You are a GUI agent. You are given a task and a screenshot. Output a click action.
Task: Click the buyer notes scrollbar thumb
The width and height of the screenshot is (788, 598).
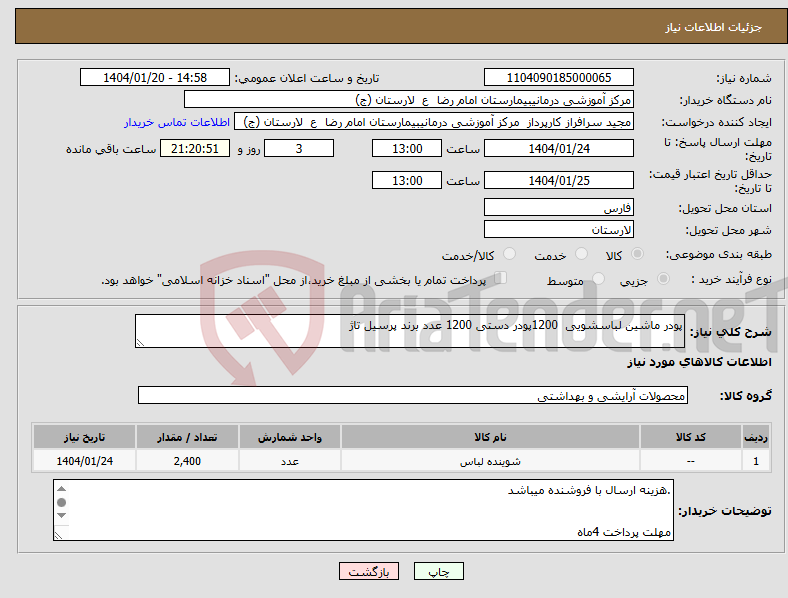[61, 503]
